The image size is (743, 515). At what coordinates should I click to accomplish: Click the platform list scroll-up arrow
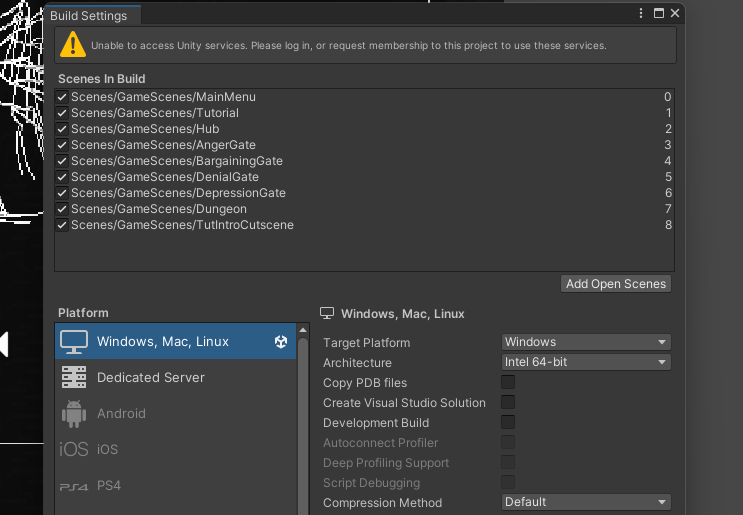point(303,330)
